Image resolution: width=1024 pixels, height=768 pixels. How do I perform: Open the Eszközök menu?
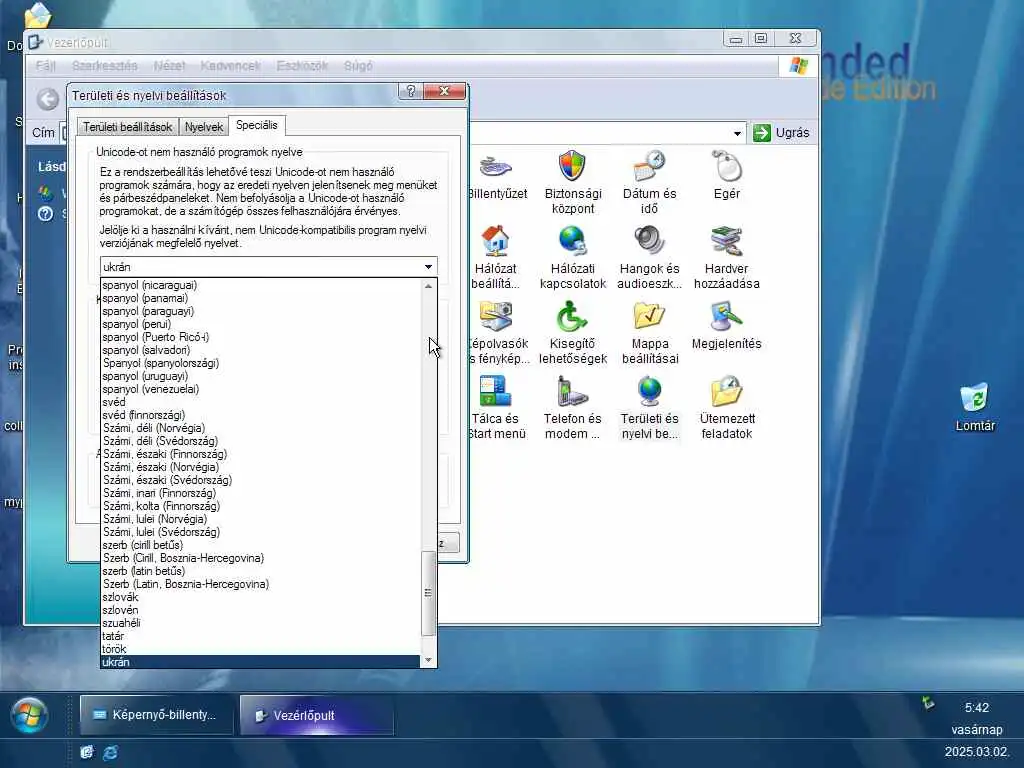(302, 66)
